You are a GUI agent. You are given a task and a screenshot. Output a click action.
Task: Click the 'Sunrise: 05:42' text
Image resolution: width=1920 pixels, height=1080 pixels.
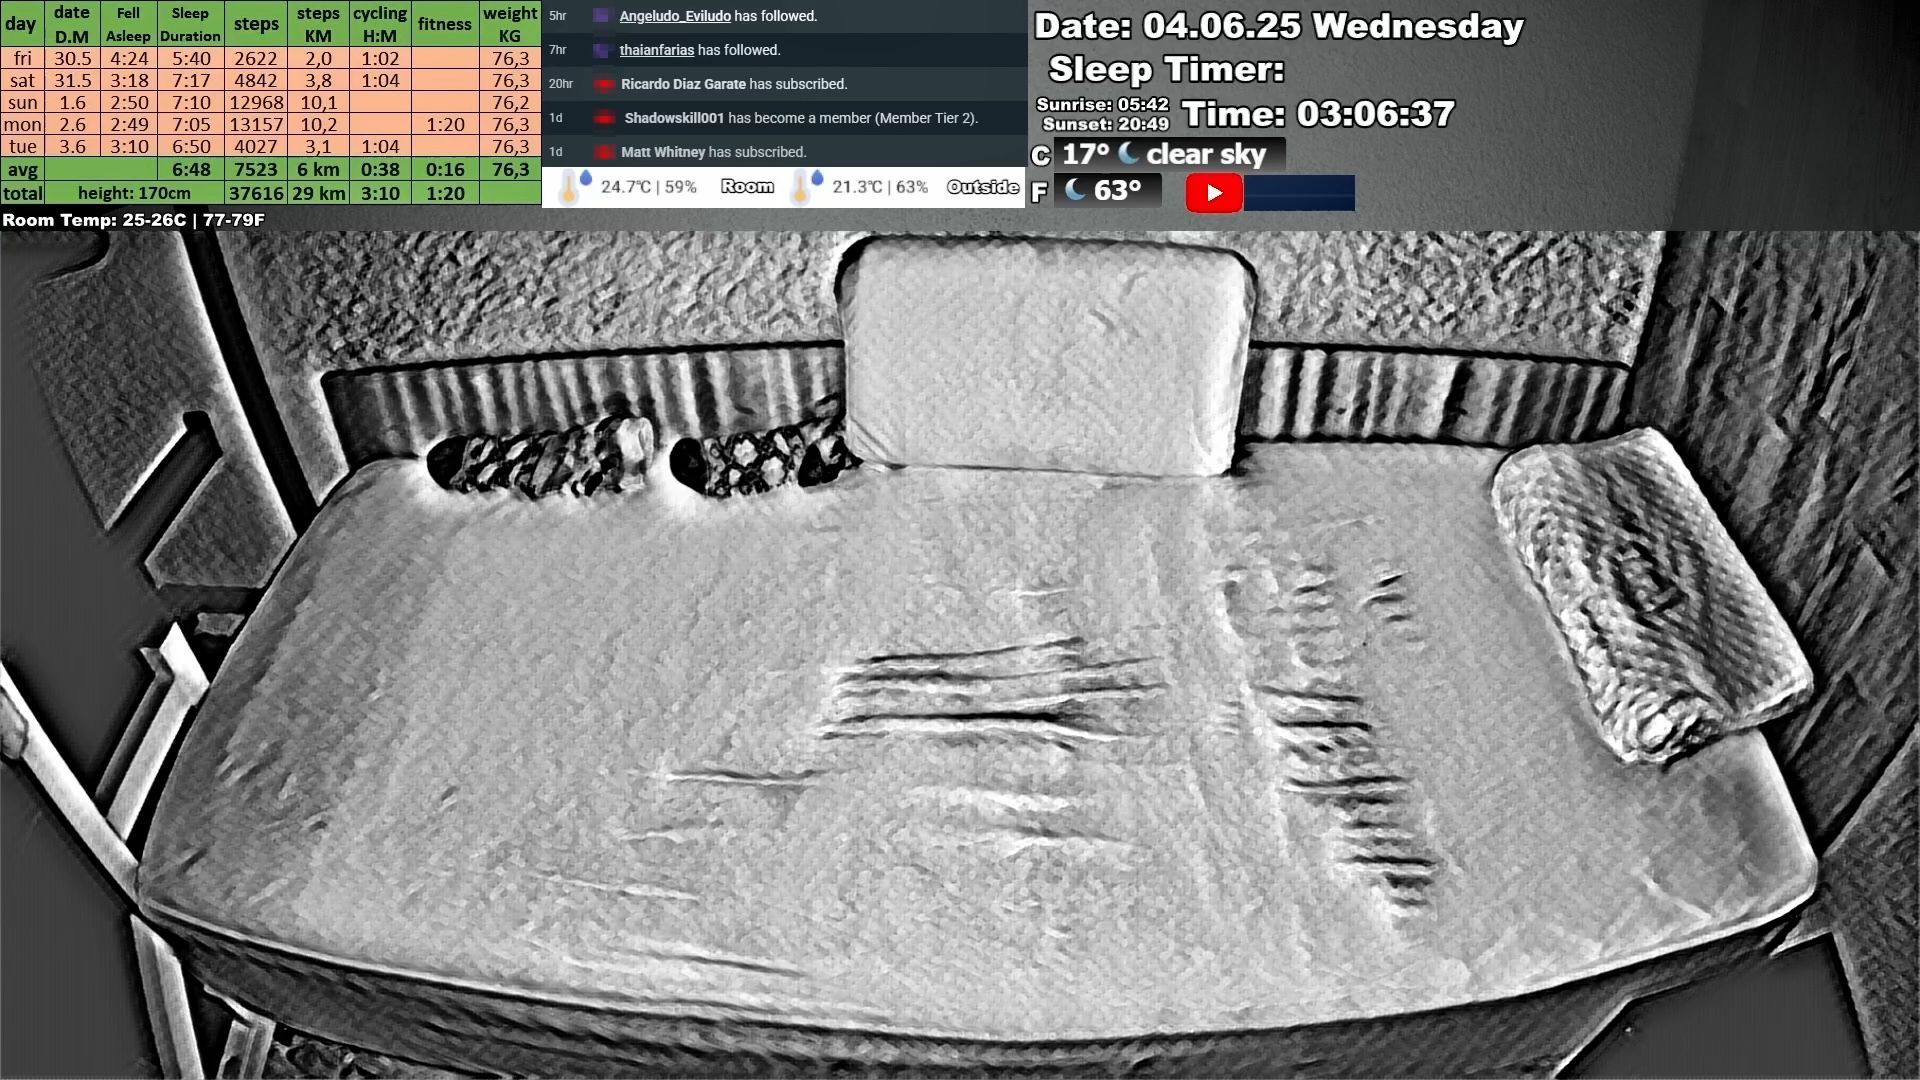1102,104
